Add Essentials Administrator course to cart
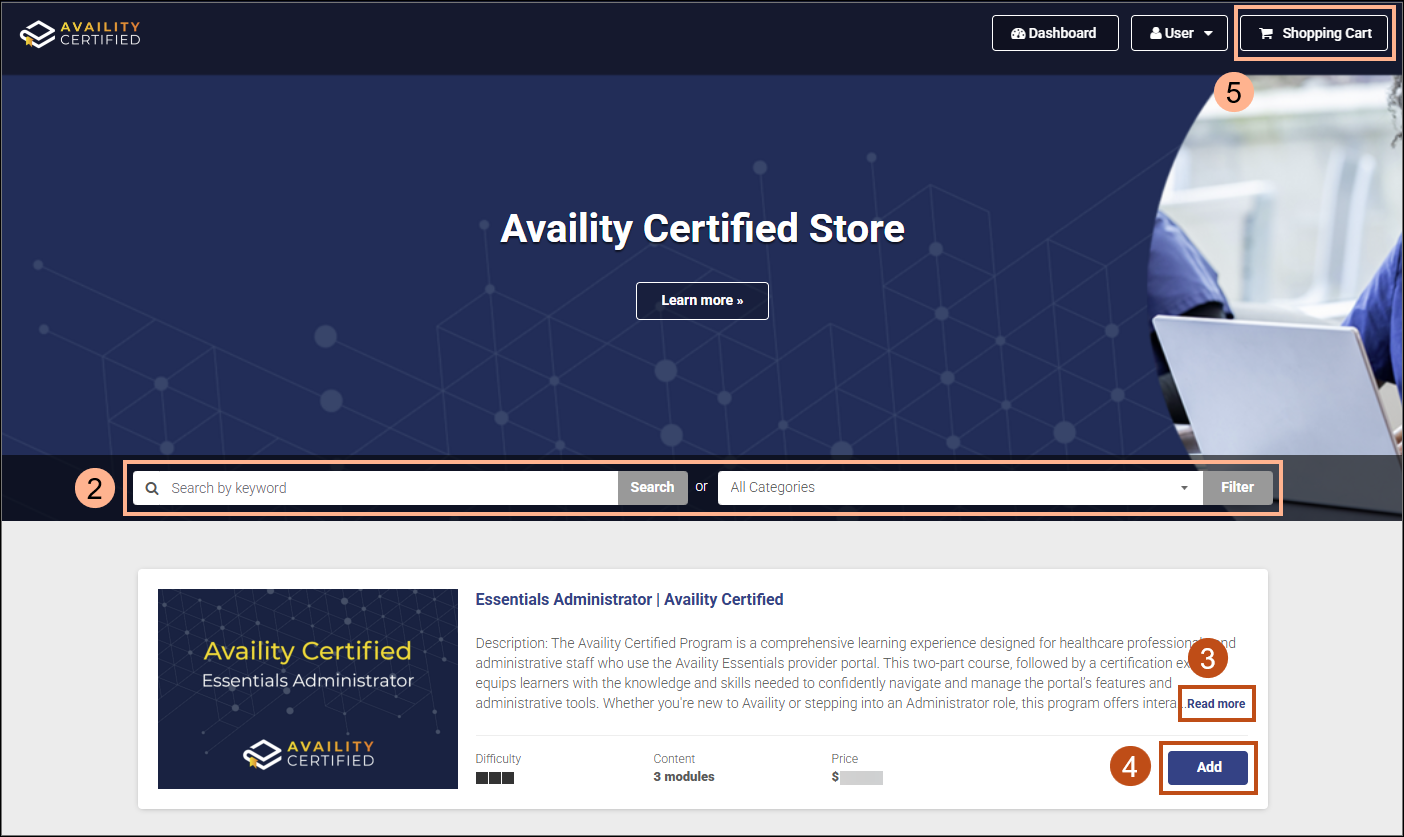 click(1208, 767)
